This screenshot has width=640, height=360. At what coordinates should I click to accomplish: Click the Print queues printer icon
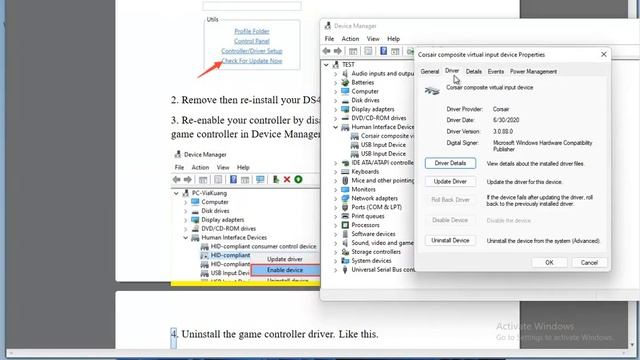coord(345,216)
